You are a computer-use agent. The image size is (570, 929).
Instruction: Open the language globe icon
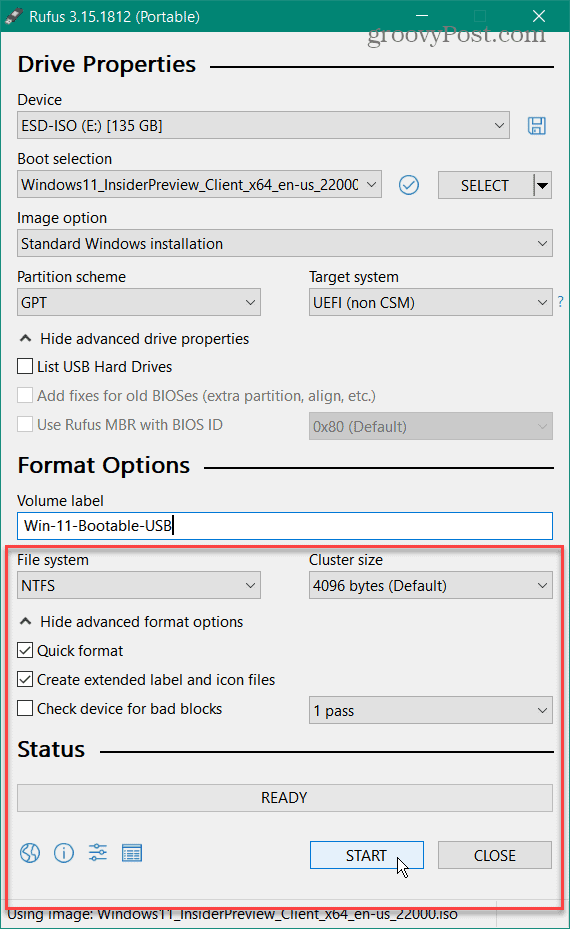(x=30, y=853)
